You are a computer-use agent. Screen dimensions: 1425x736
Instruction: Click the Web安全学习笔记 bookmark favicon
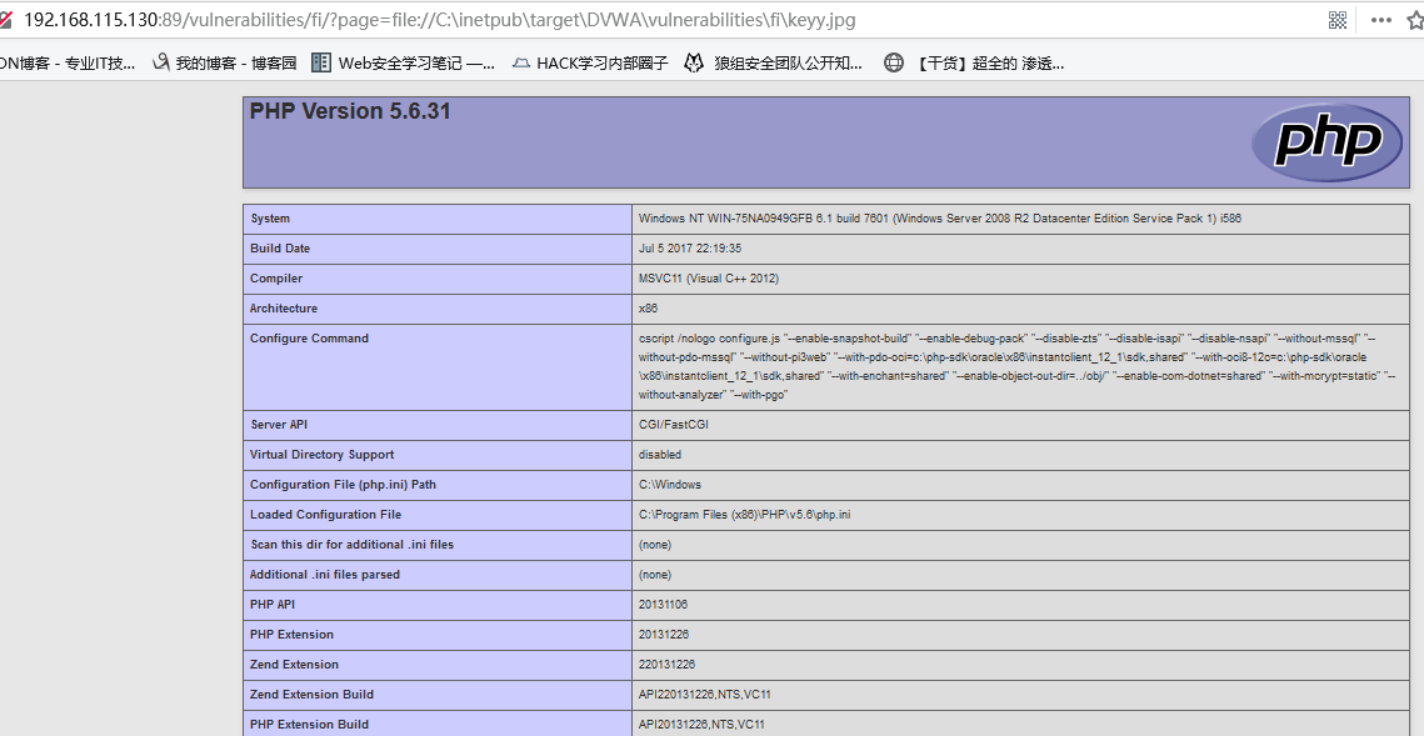(321, 64)
